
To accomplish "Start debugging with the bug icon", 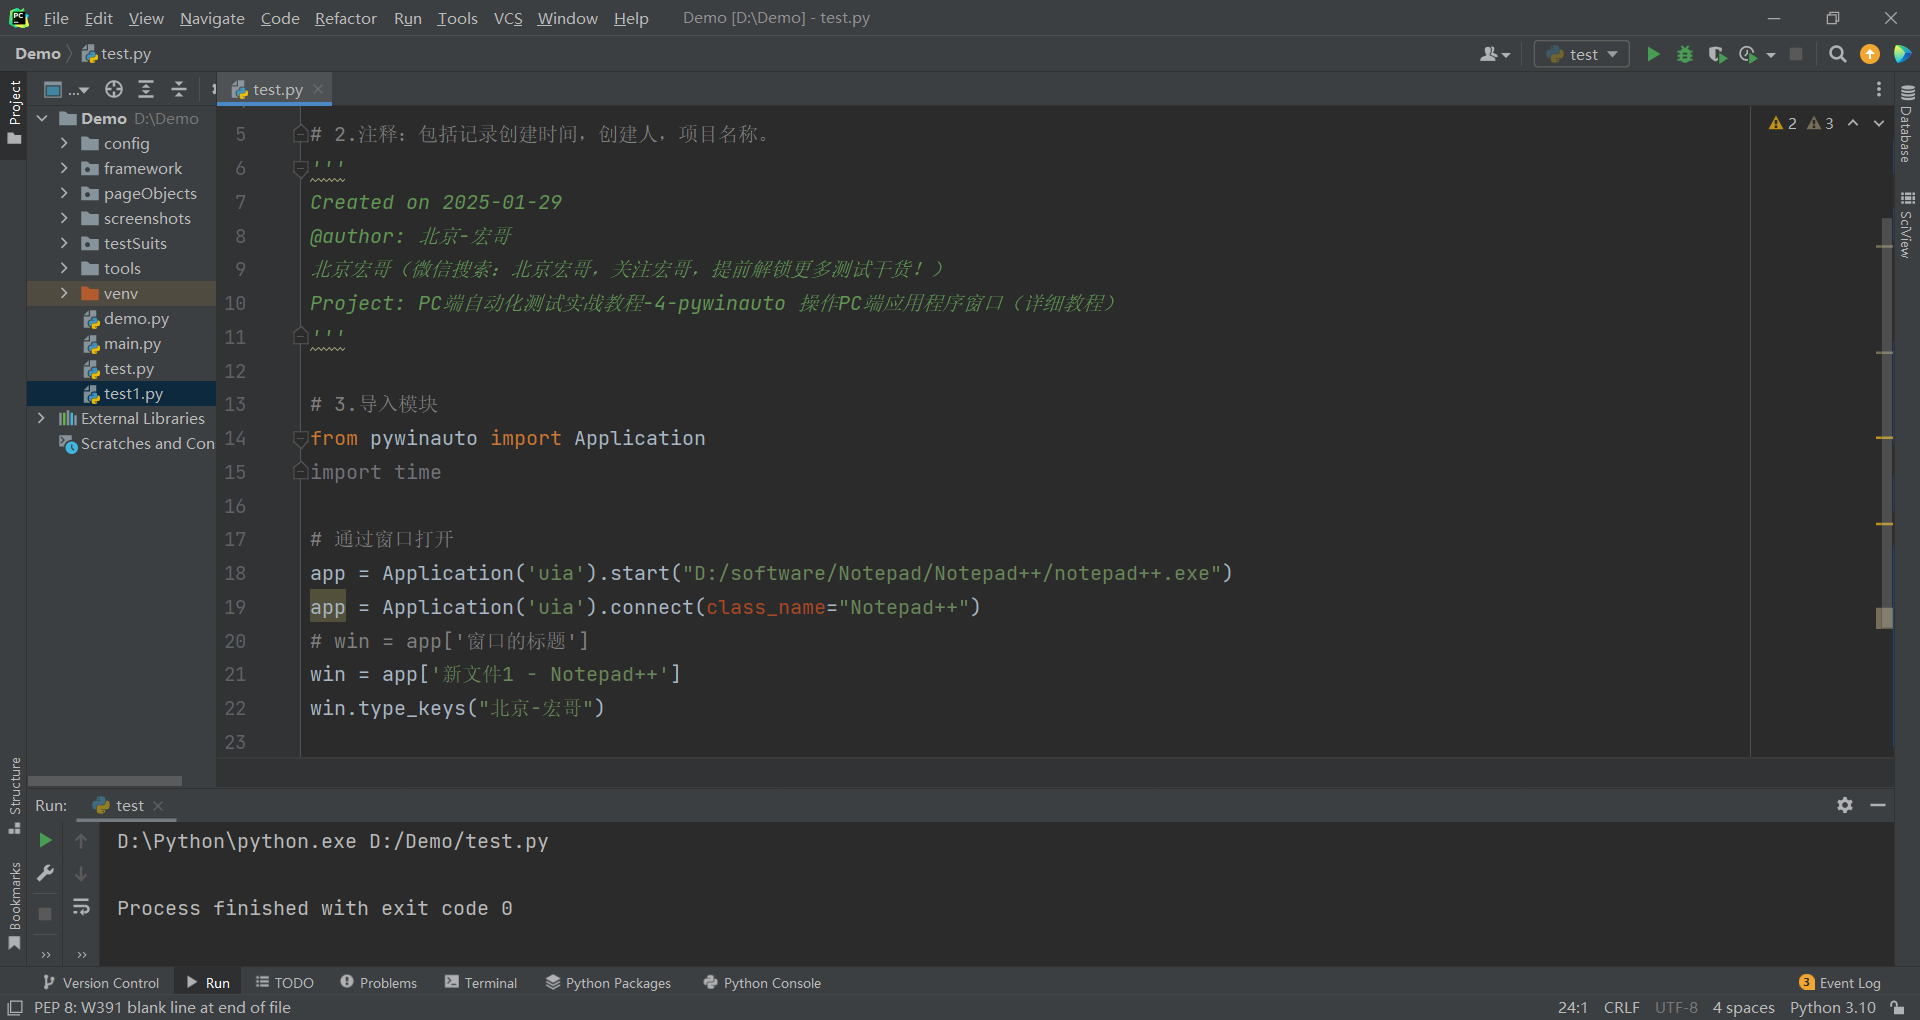I will (1685, 54).
